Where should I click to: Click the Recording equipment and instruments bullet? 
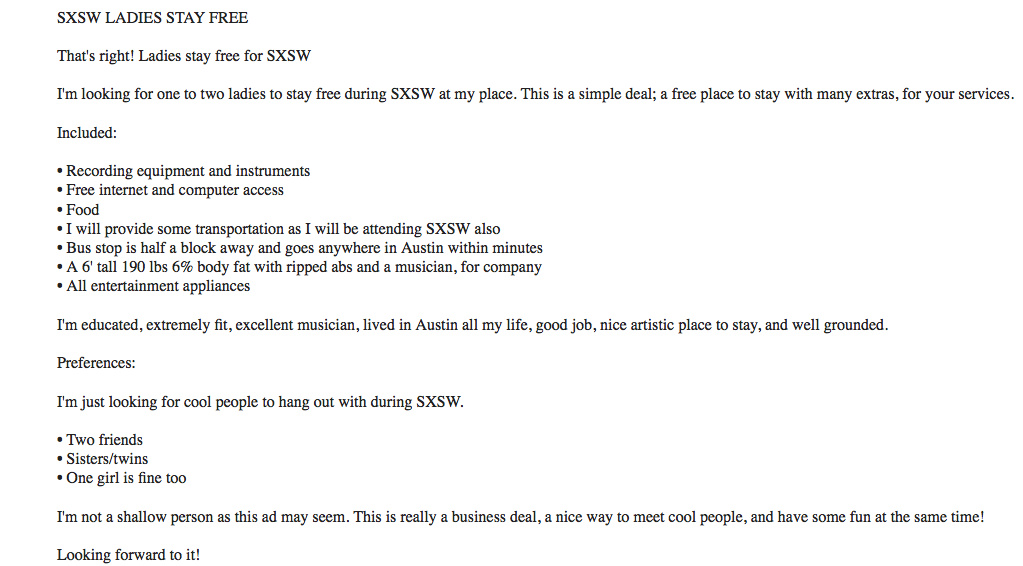pyautogui.click(x=183, y=171)
